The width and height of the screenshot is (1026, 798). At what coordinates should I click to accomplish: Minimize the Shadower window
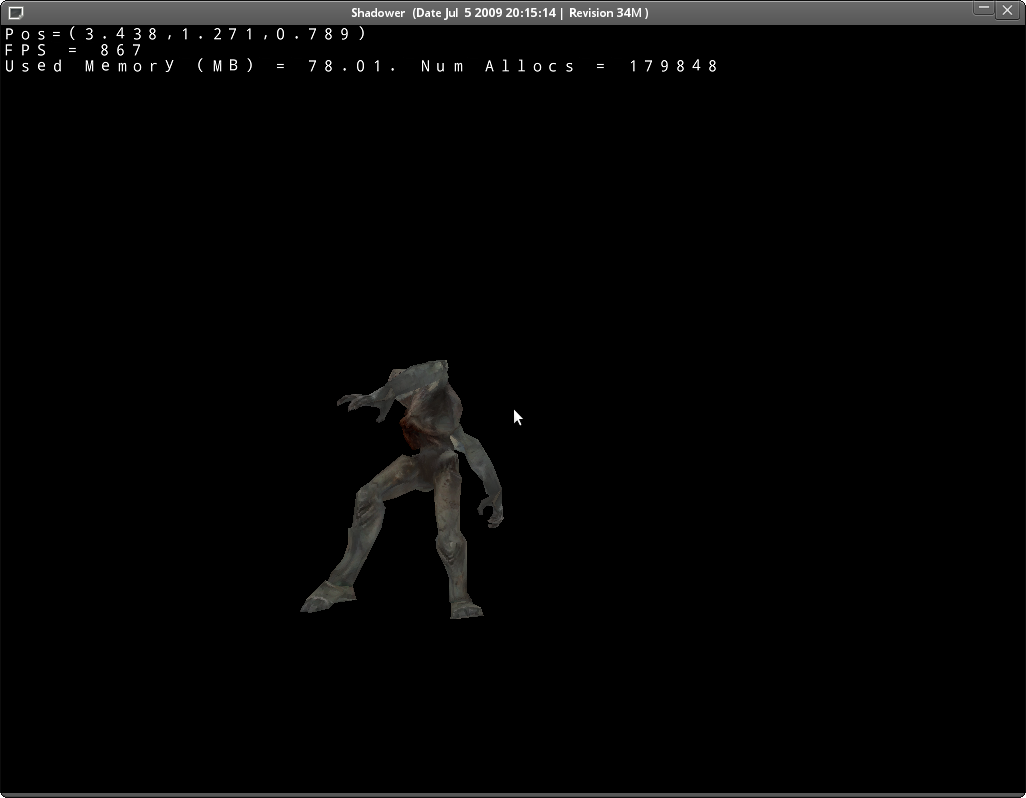pos(983,9)
